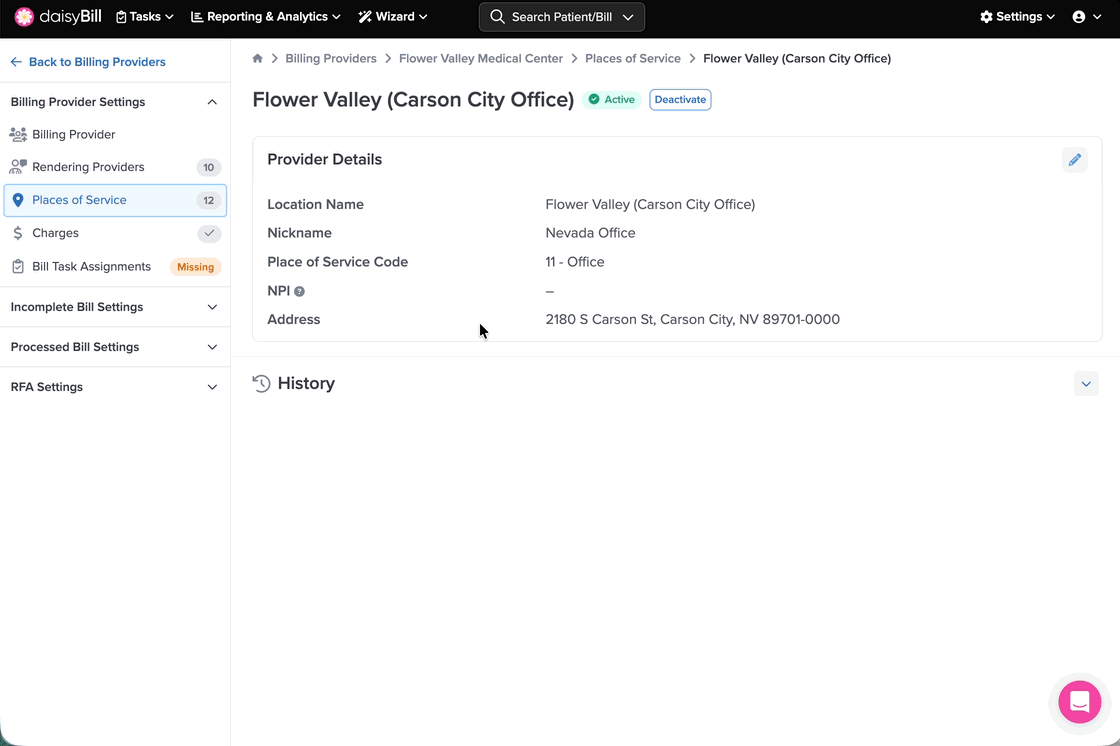Click the daisyBill flower logo
Image resolution: width=1120 pixels, height=746 pixels.
coord(24,17)
